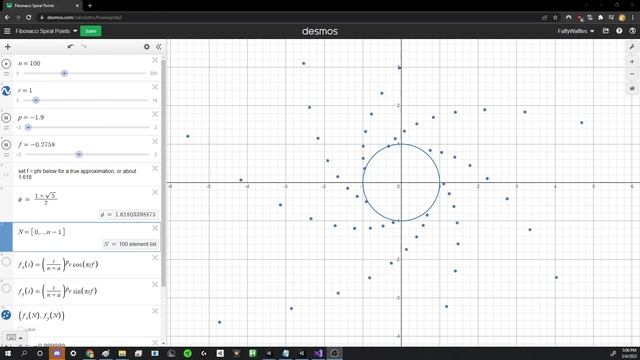This screenshot has width=640, height=360.
Task: Open the Windows Start menu
Action: pos(7,353)
